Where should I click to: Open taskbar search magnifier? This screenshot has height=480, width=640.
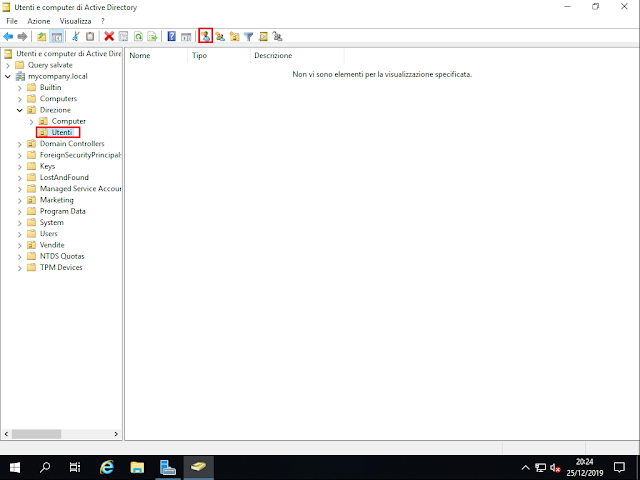(x=45, y=467)
